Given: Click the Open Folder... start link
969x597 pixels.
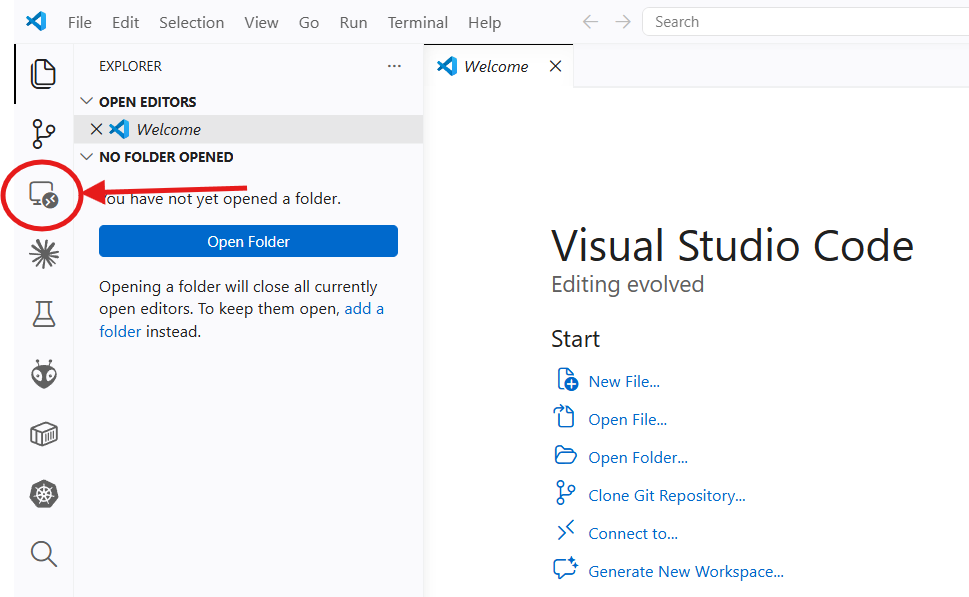Looking at the screenshot, I should tap(638, 457).
